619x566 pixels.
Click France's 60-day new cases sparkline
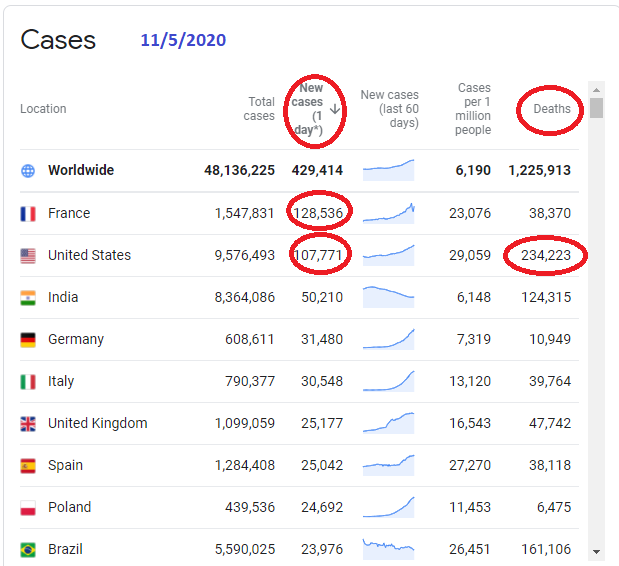point(388,212)
